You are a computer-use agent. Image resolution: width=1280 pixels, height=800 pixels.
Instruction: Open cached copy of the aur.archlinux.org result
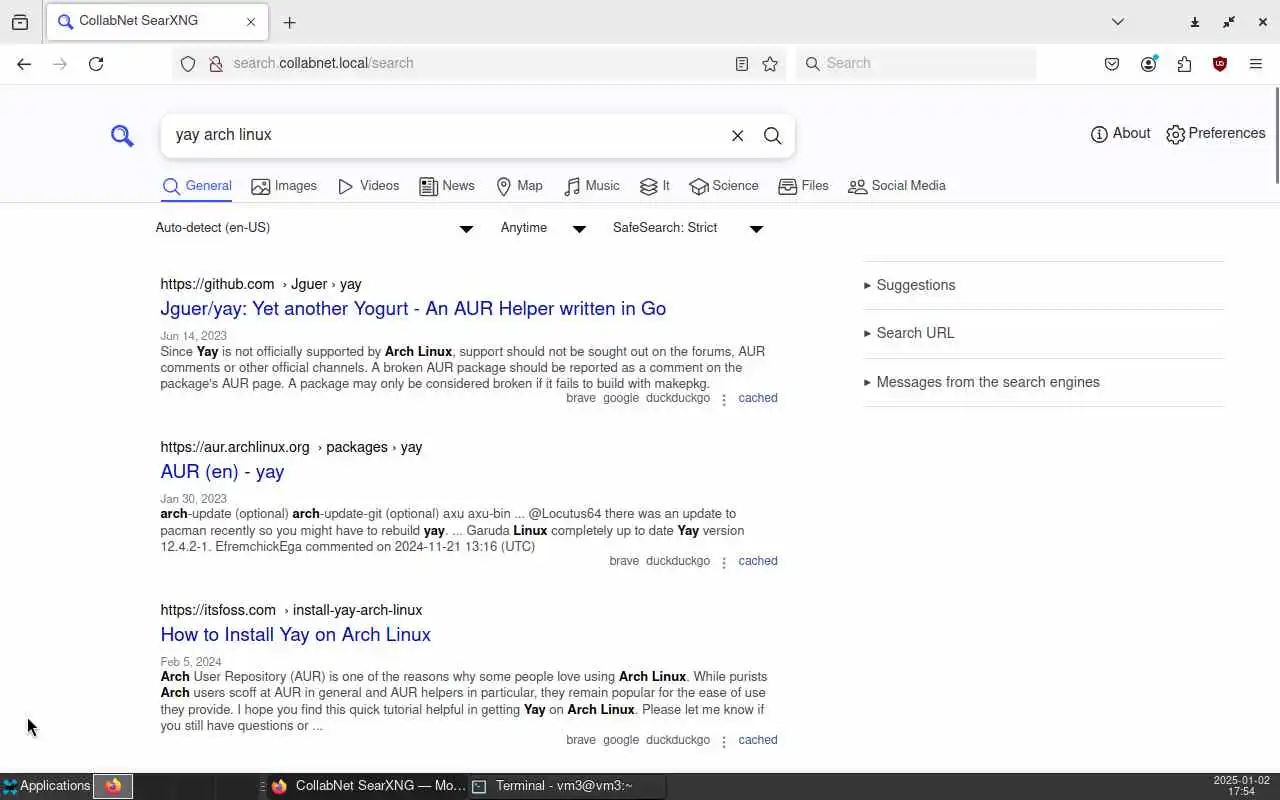[758, 561]
